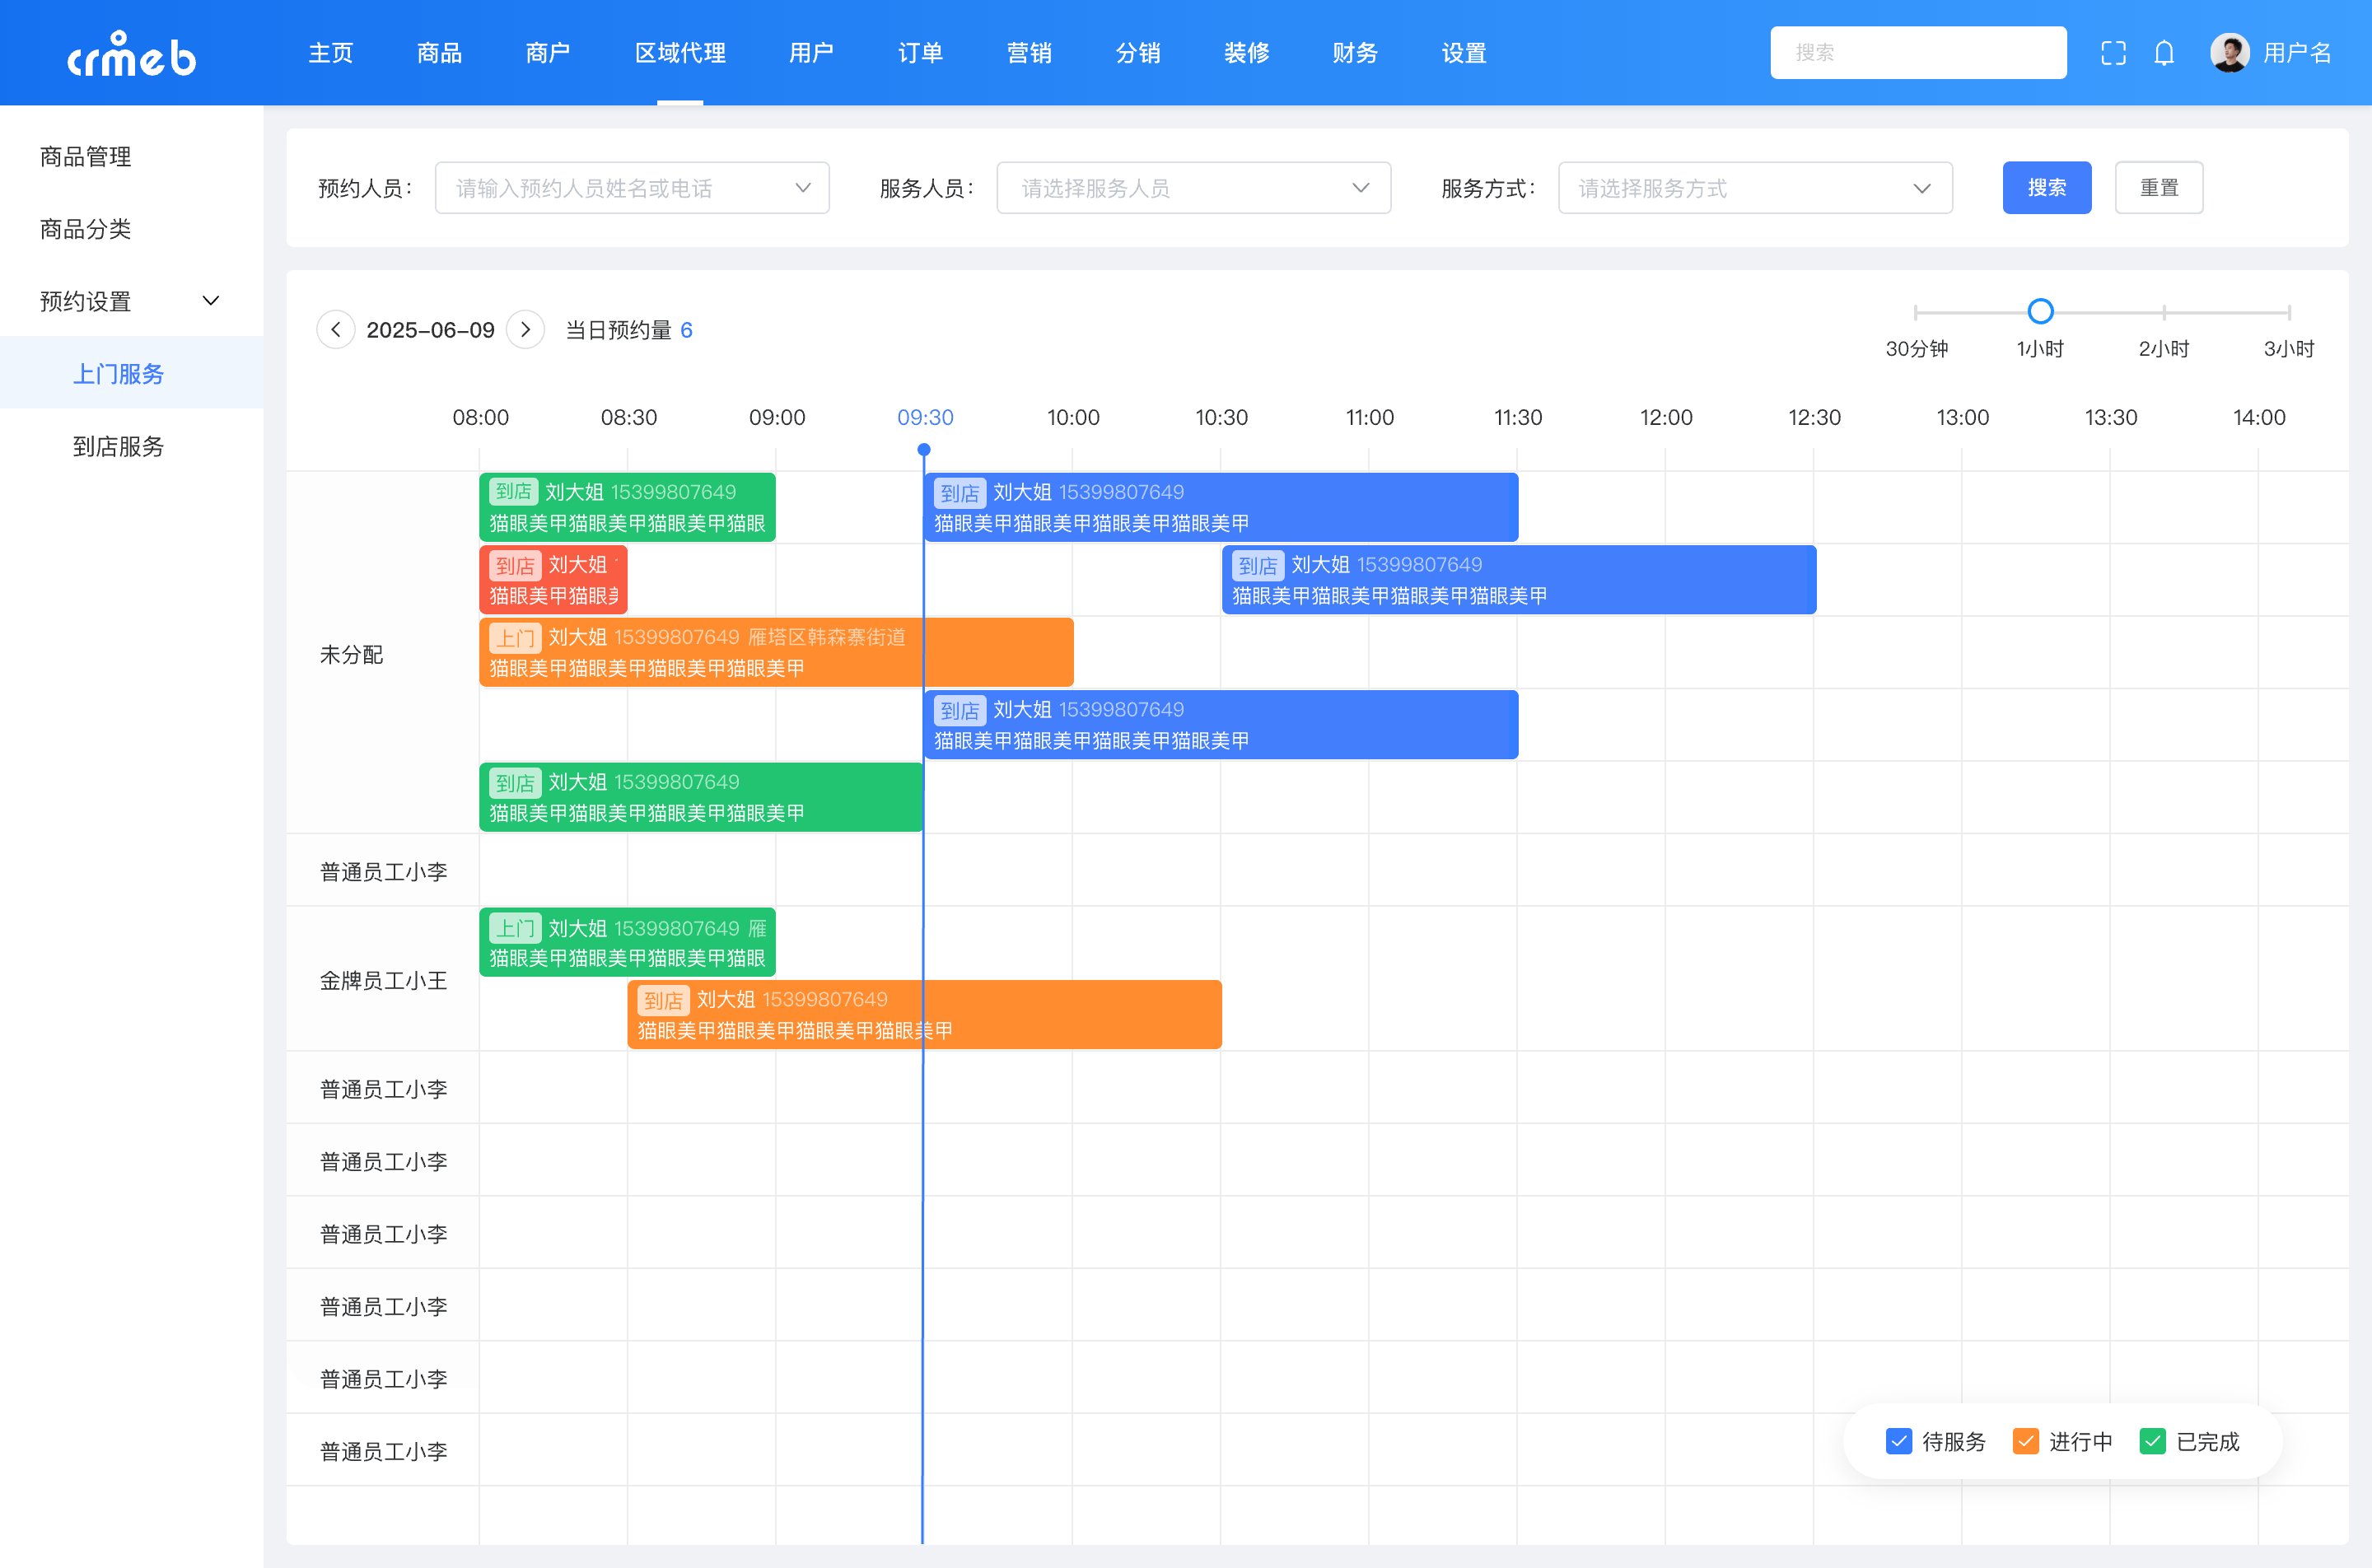Open the 服务方式 dropdown
The width and height of the screenshot is (2372, 1568).
point(1754,188)
